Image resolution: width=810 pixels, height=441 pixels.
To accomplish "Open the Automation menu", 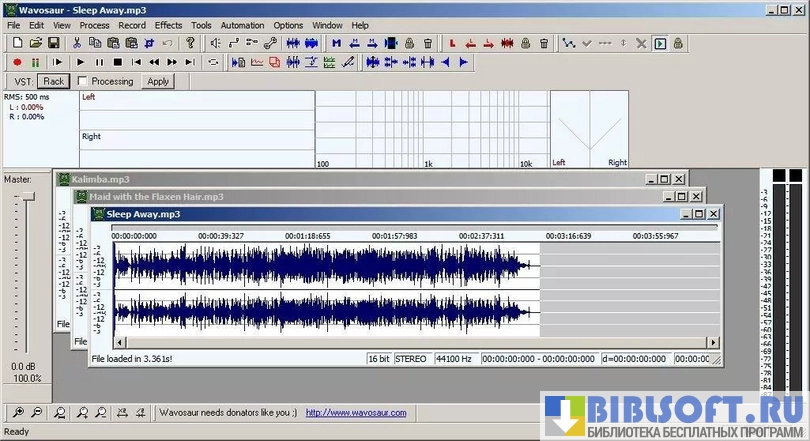I will coord(242,24).
